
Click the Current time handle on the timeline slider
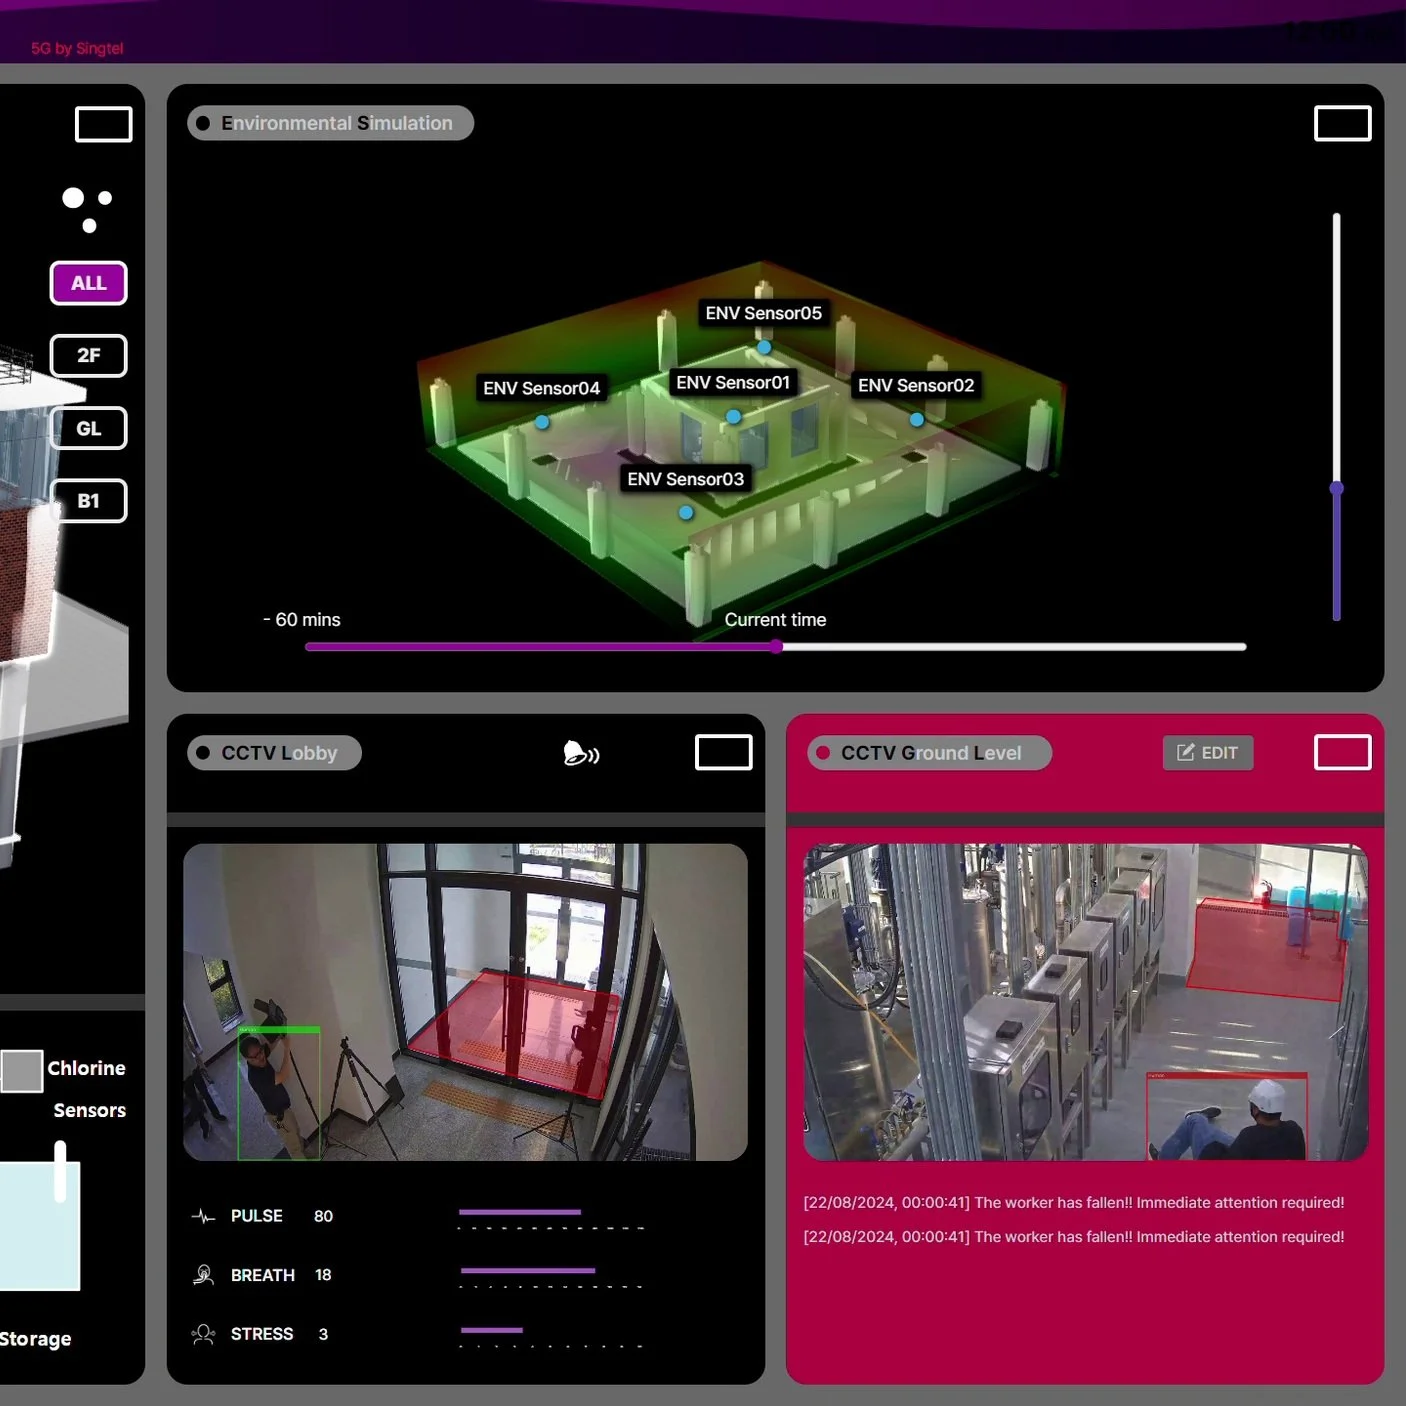tap(776, 647)
